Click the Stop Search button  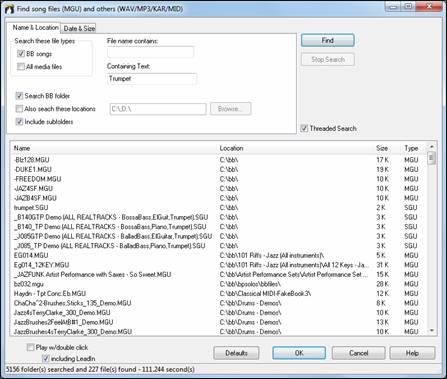pos(328,60)
